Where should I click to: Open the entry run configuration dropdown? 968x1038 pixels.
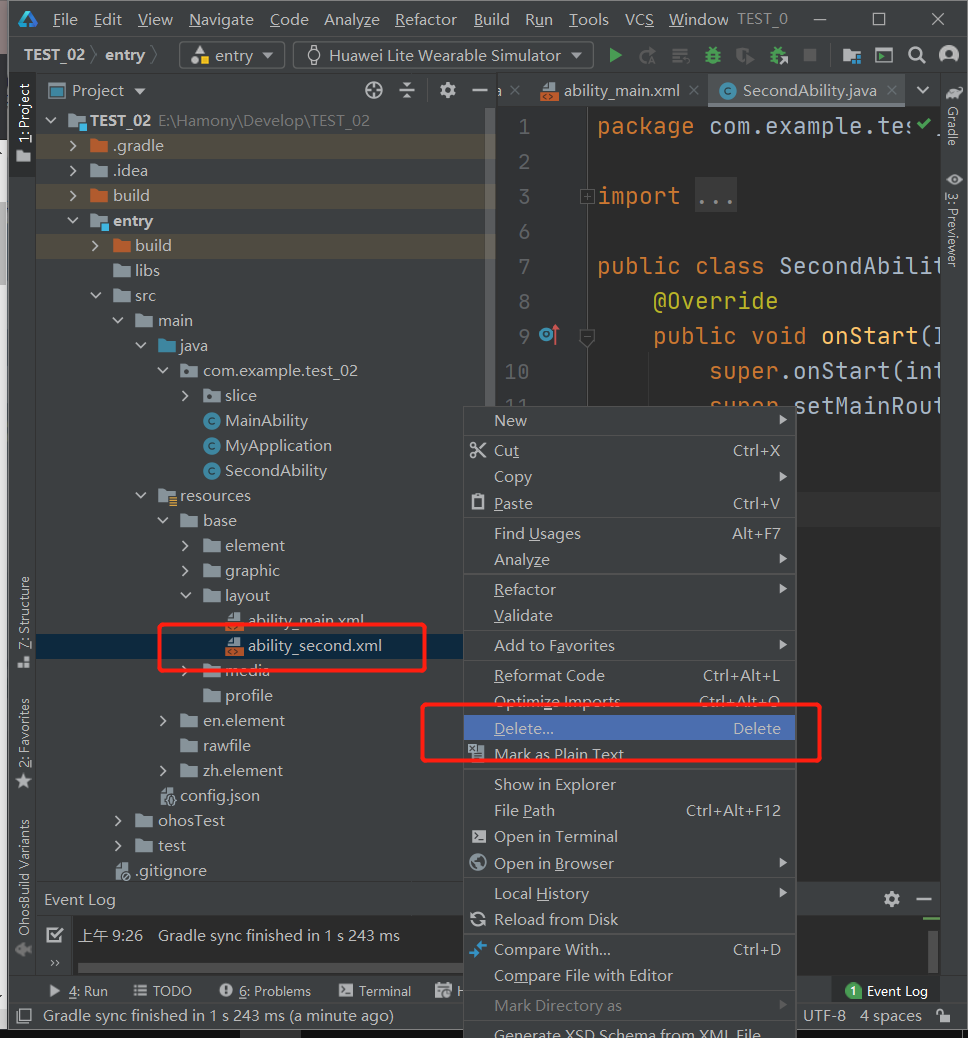[232, 56]
